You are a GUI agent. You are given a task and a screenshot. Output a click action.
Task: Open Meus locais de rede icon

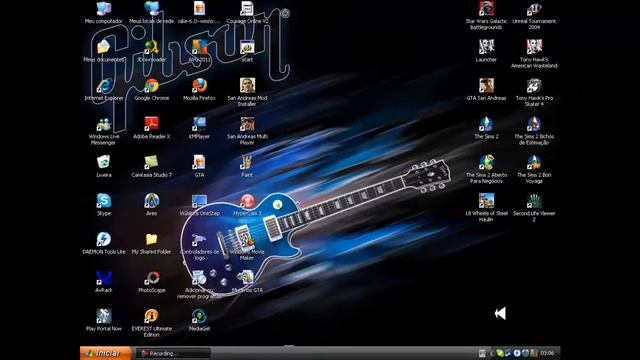(x=151, y=9)
